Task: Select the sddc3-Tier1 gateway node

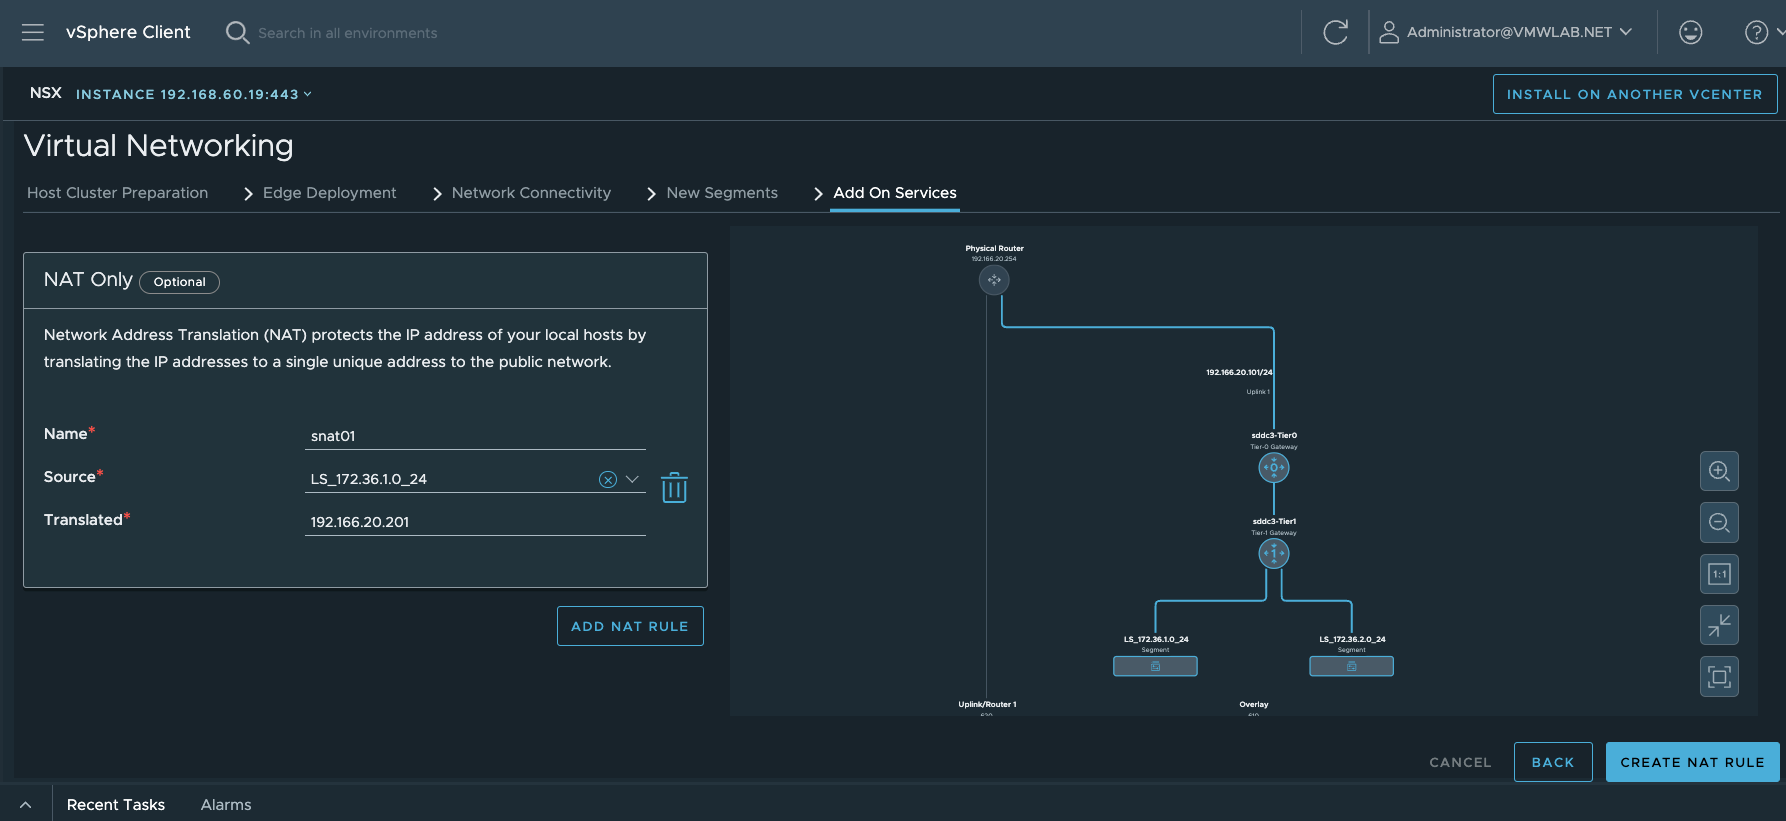Action: click(x=1274, y=553)
